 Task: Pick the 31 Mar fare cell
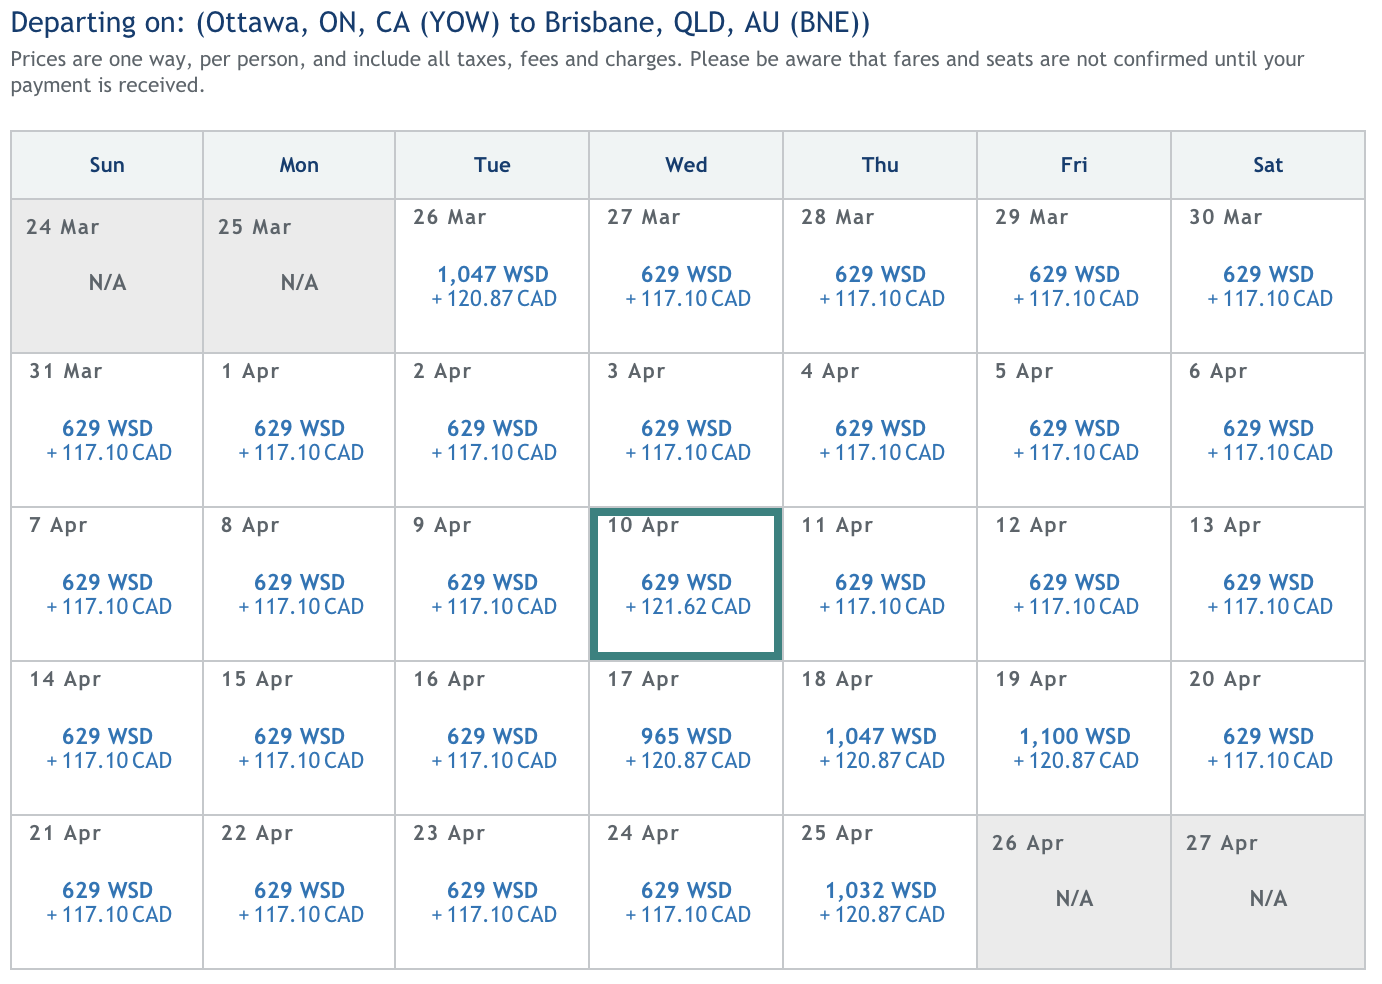(107, 430)
